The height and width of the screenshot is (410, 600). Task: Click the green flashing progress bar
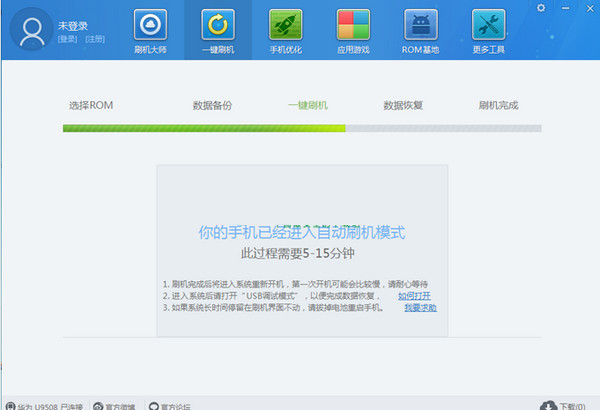(204, 128)
